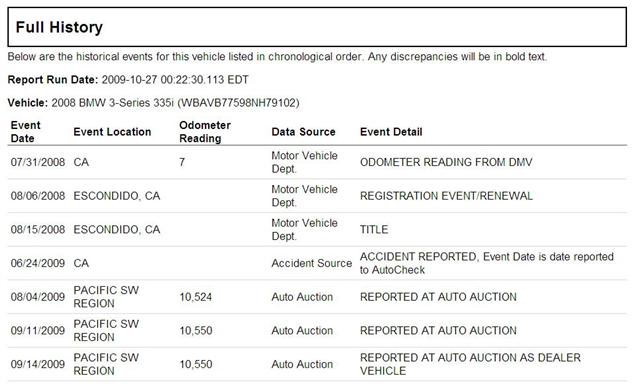Click the Report Run Date timestamp

(175, 80)
